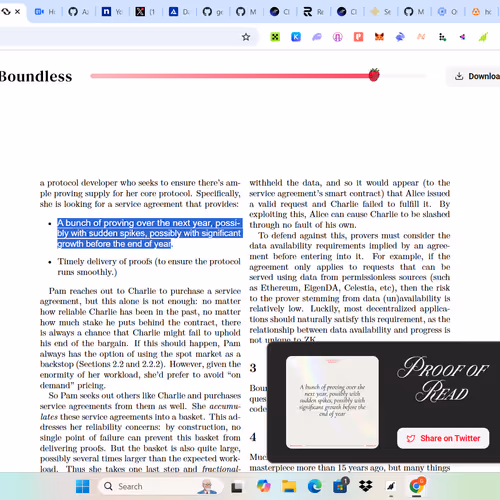500x500 pixels.
Task: Click the strawberry progress marker
Action: coord(374,75)
